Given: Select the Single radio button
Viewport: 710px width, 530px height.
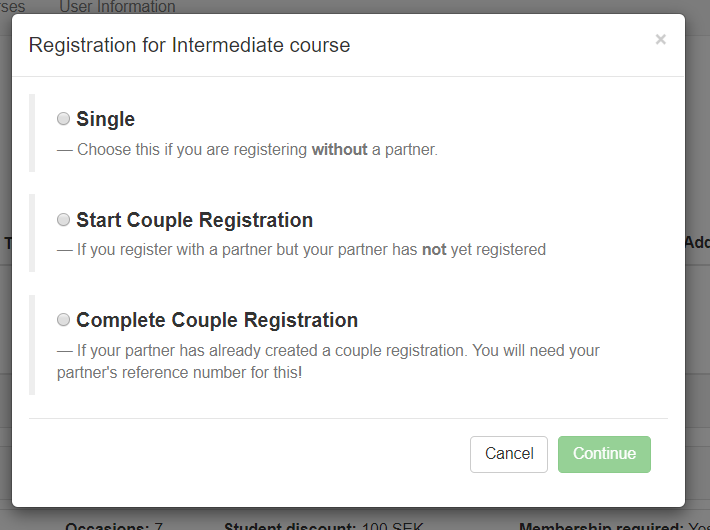Looking at the screenshot, I should [64, 119].
